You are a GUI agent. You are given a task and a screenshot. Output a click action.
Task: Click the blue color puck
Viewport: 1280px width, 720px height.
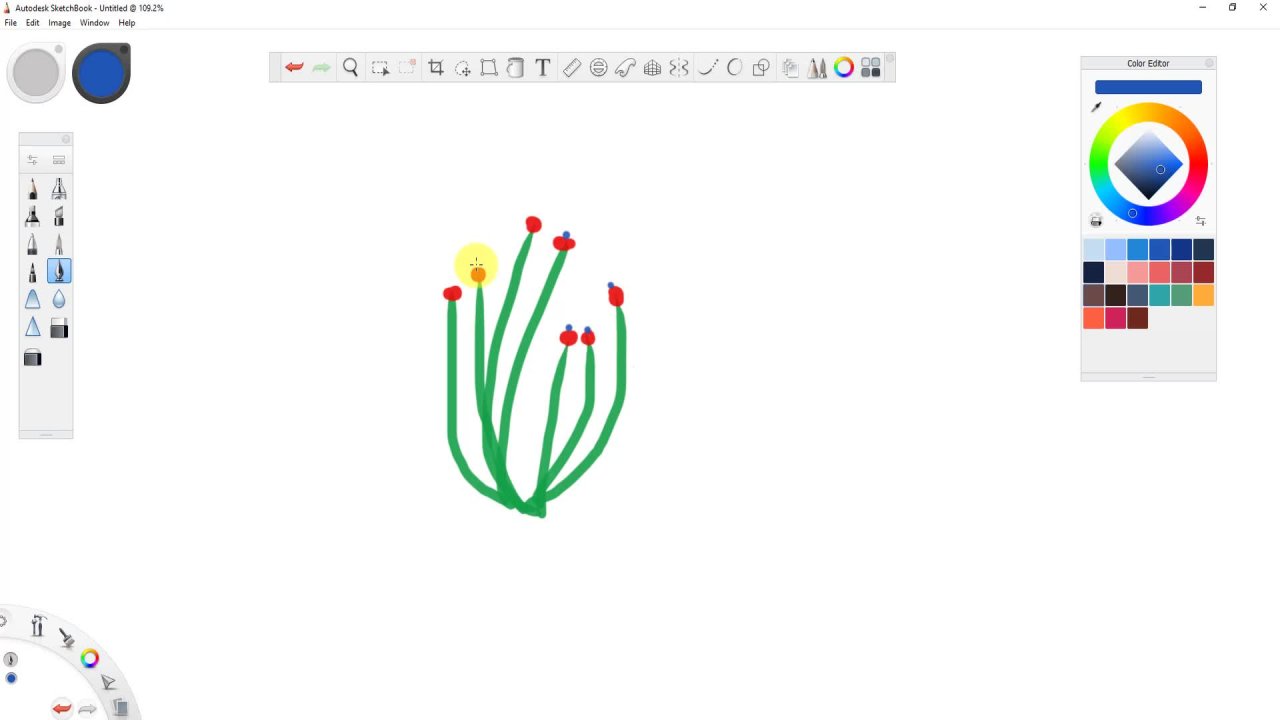(101, 73)
